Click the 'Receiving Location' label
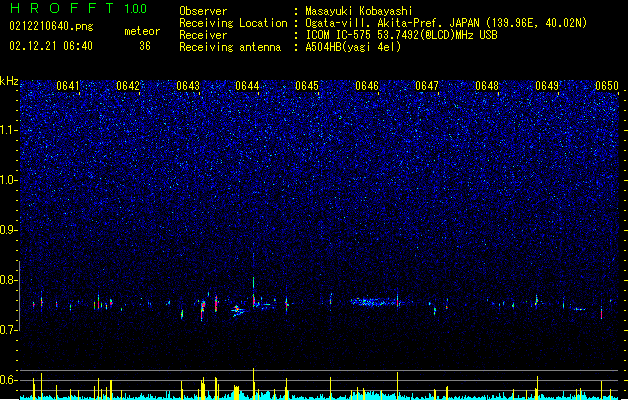 tap(233, 23)
